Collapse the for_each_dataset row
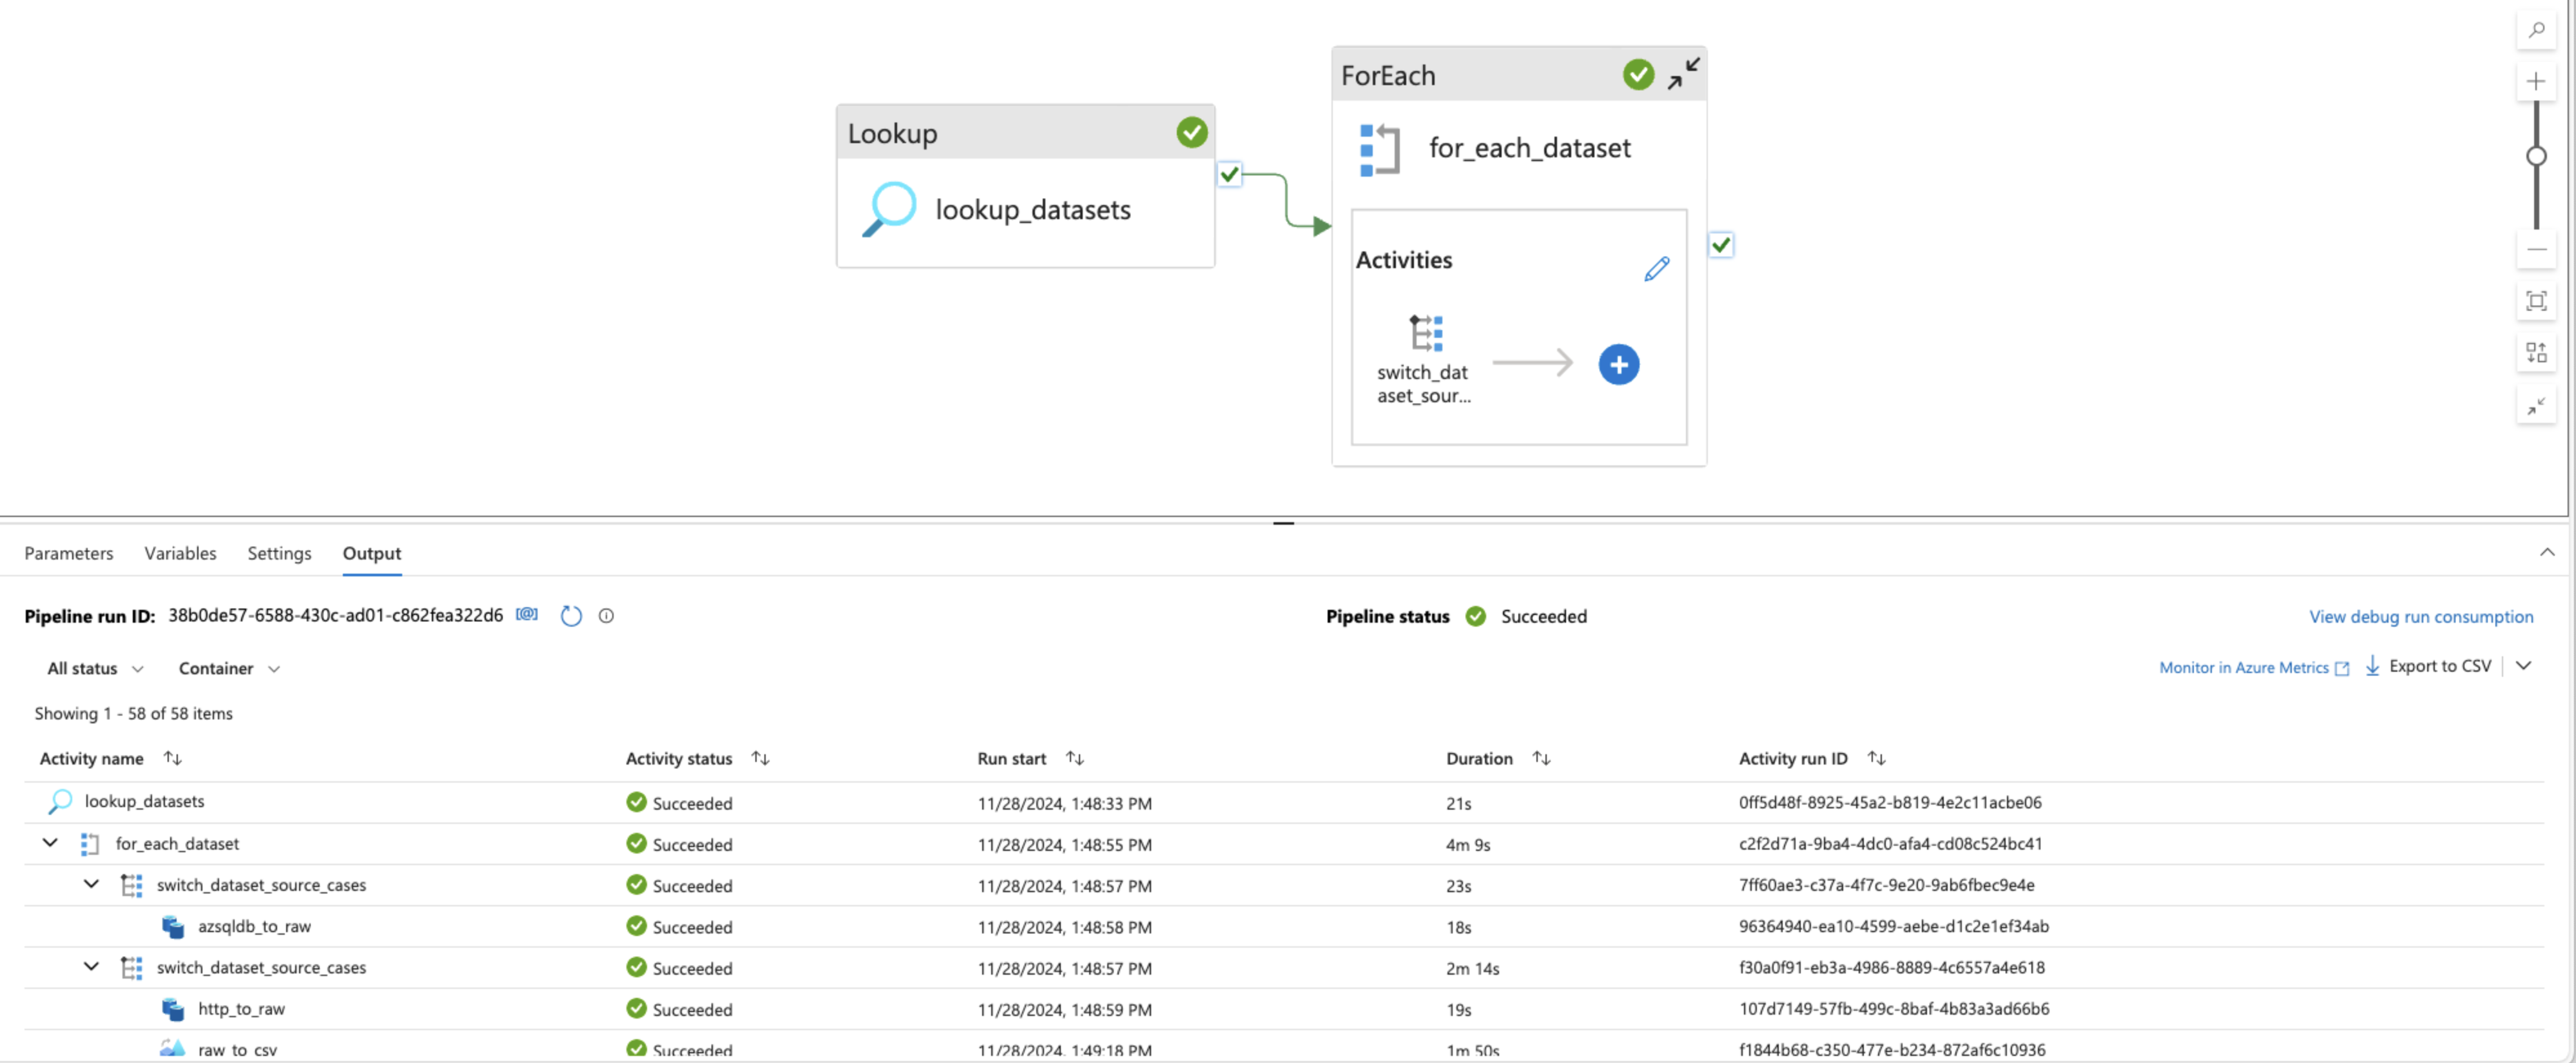 pos(50,843)
